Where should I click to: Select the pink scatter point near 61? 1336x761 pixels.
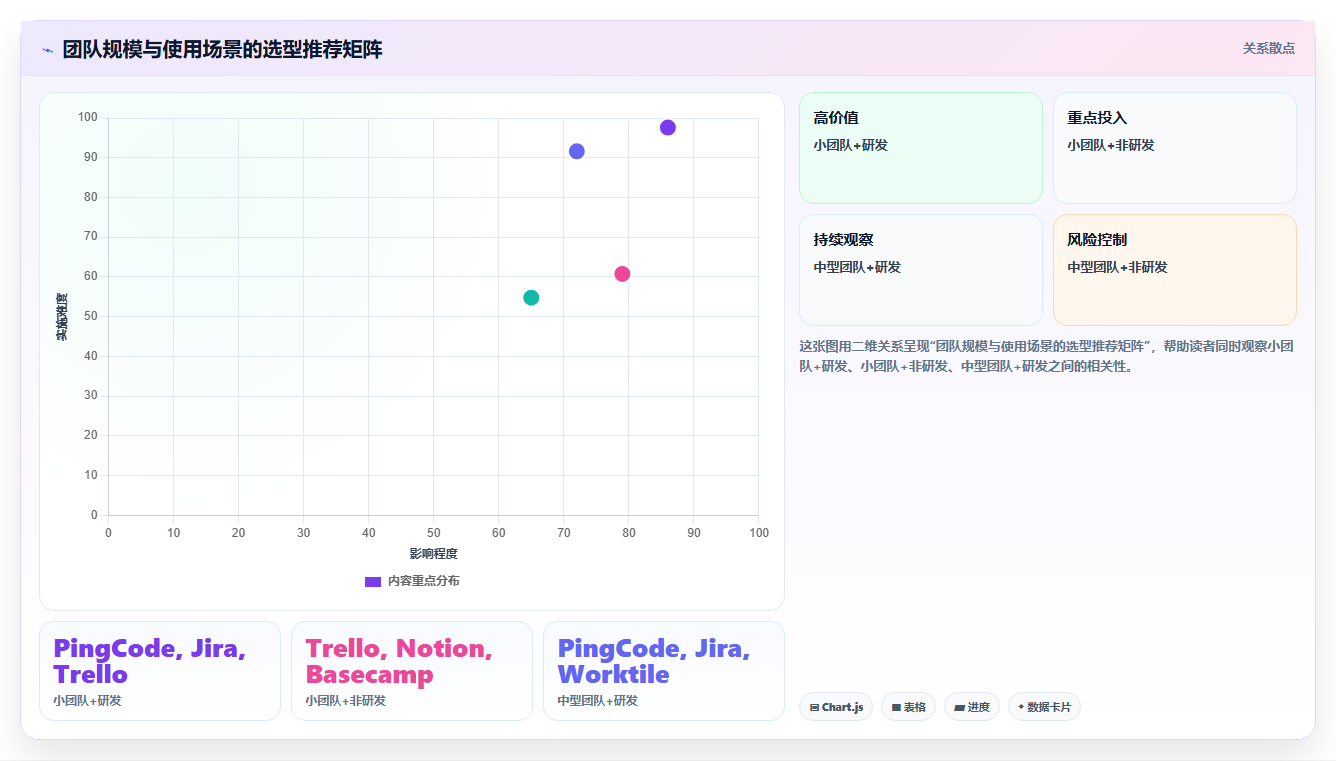622,274
